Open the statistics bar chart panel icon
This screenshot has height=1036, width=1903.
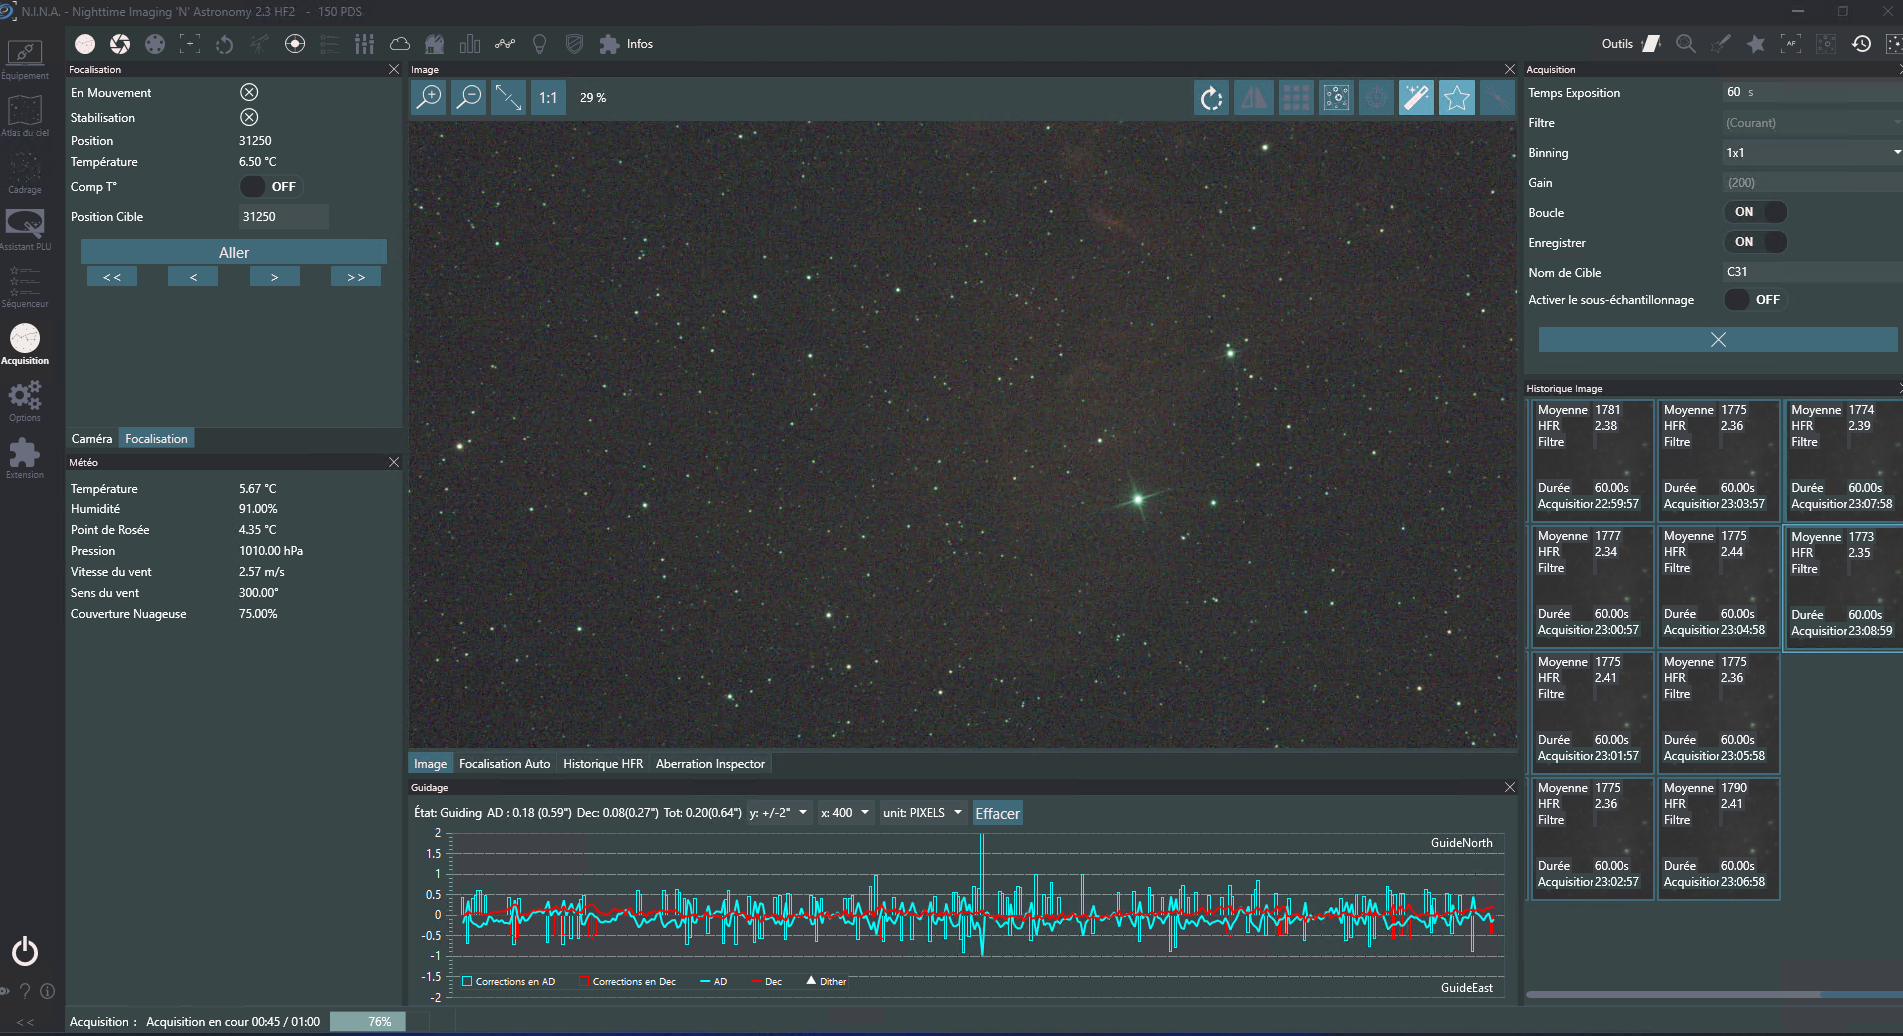[470, 44]
